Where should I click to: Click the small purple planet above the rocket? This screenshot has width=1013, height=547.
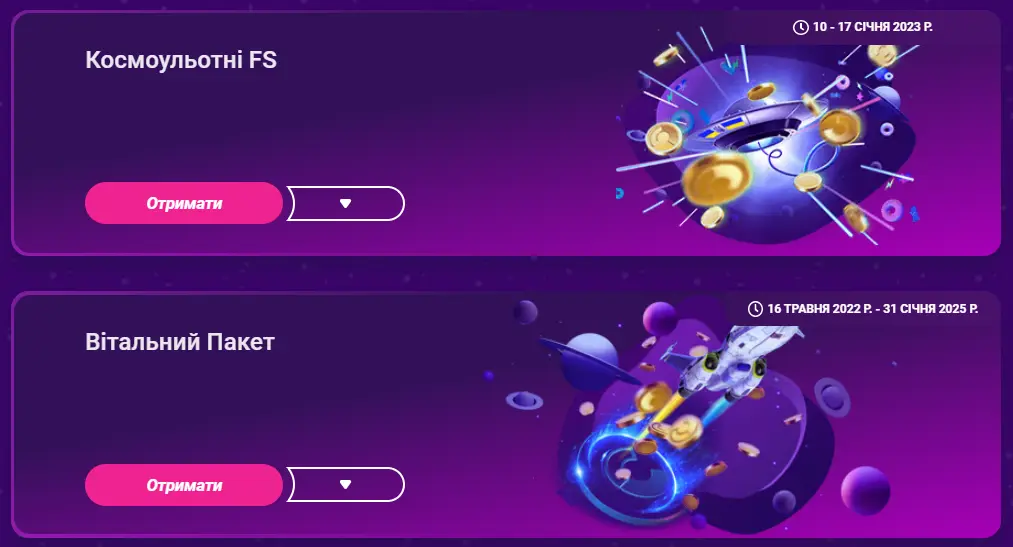pyautogui.click(x=659, y=318)
